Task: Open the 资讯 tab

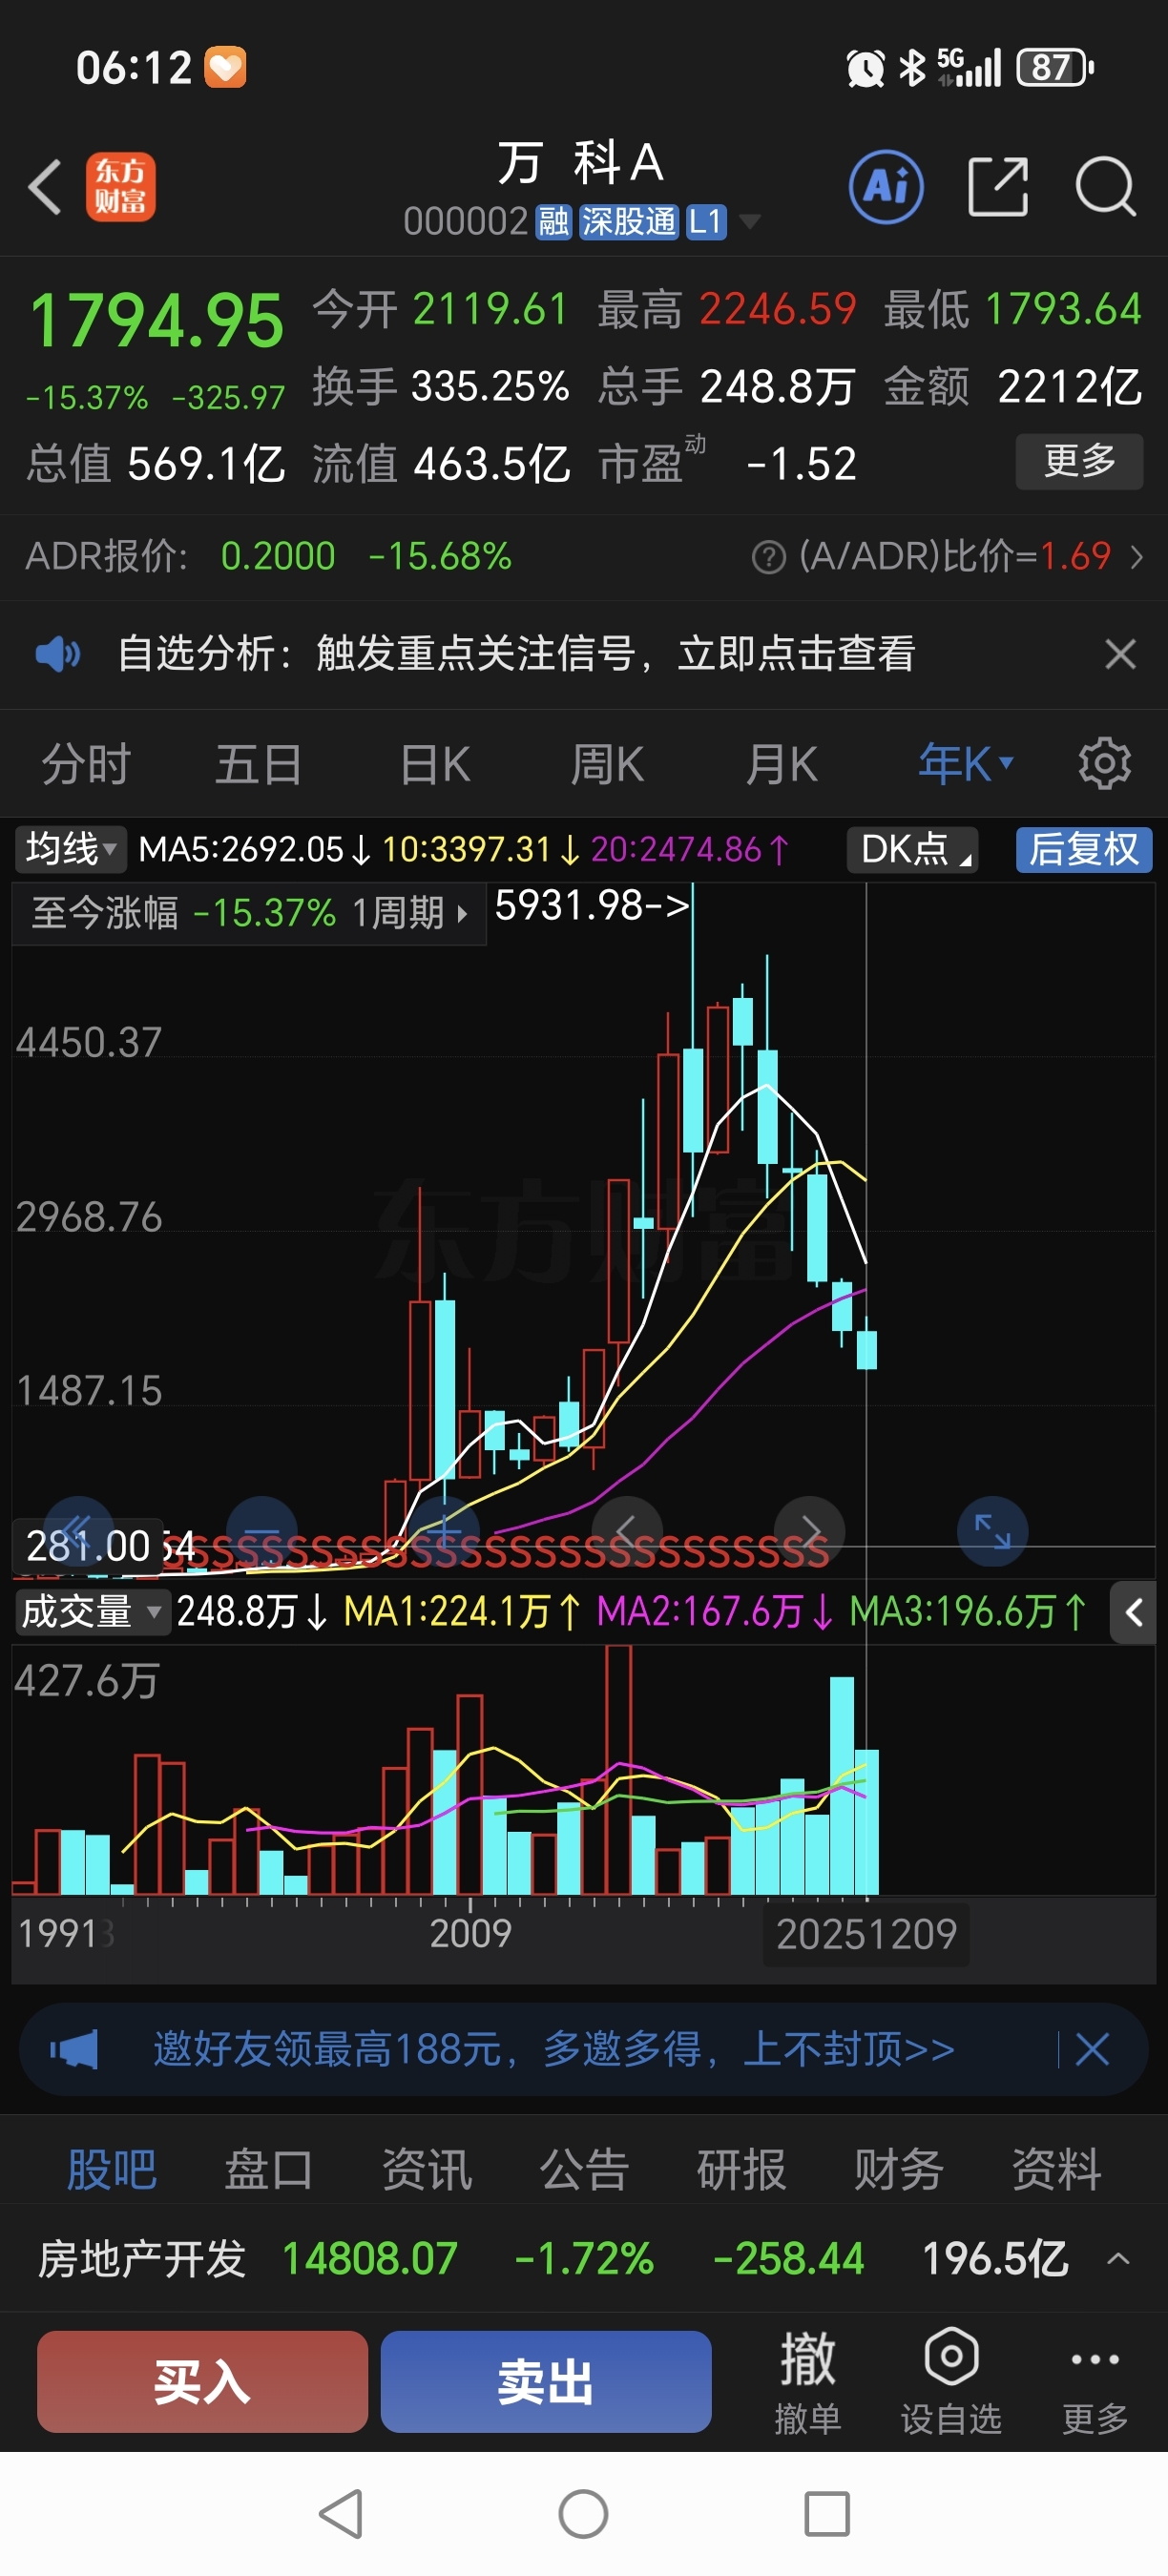Action: pos(426,2169)
